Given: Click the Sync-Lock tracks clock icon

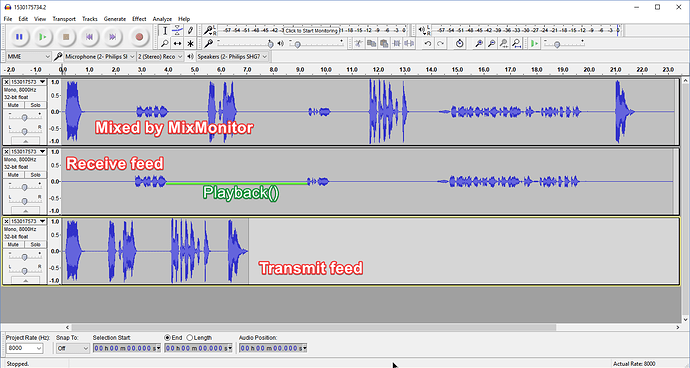Looking at the screenshot, I should [x=459, y=43].
